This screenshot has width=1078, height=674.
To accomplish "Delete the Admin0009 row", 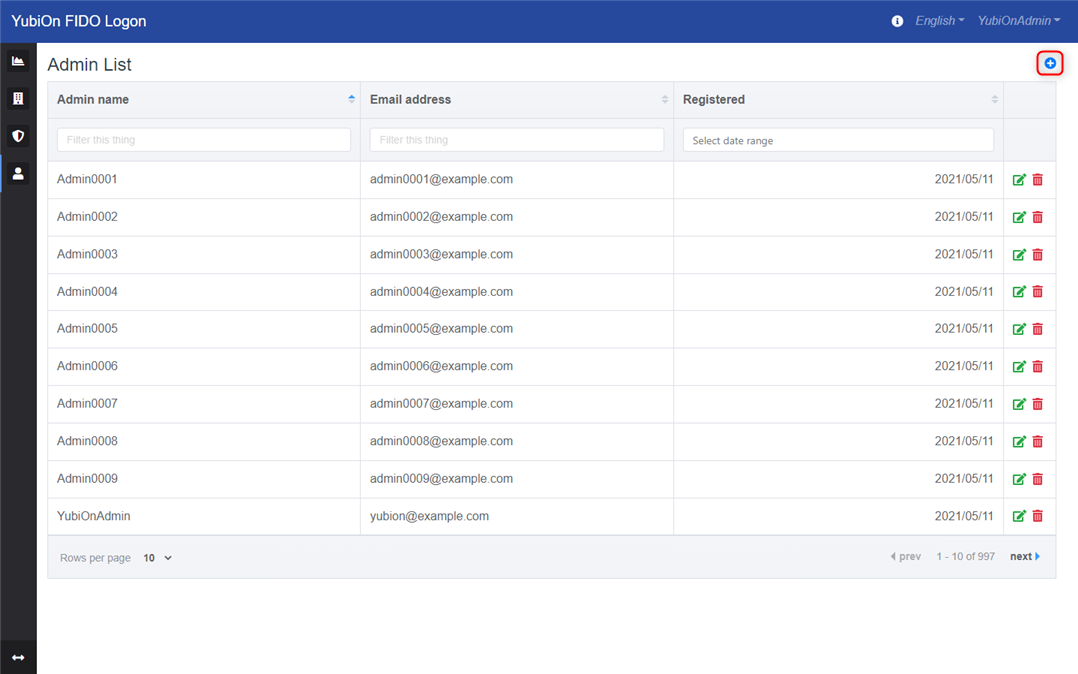I will 1038,479.
